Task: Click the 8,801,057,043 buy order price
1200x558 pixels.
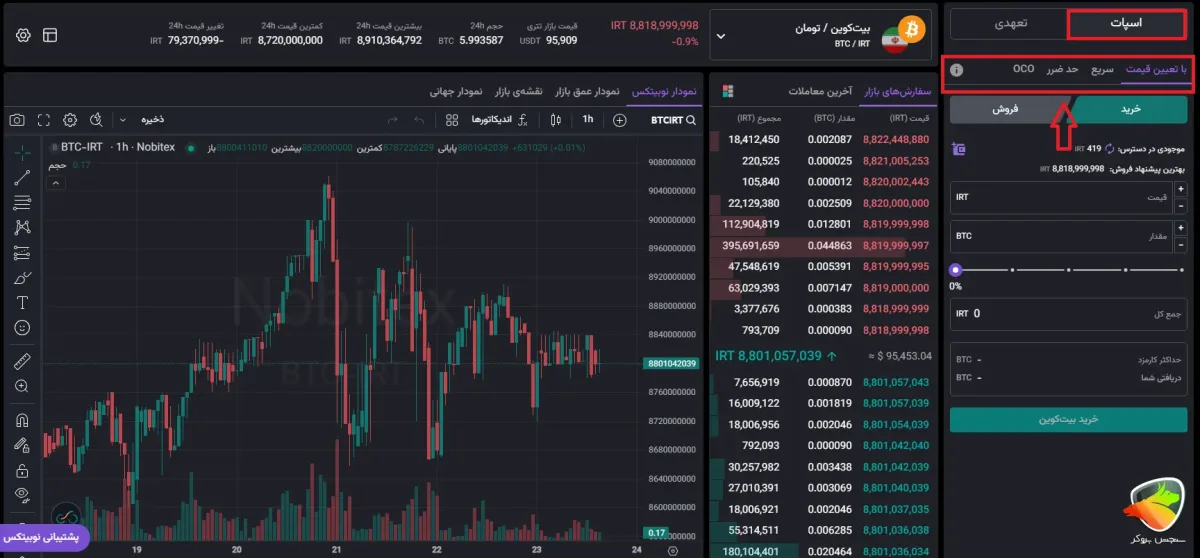Action: tap(894, 382)
